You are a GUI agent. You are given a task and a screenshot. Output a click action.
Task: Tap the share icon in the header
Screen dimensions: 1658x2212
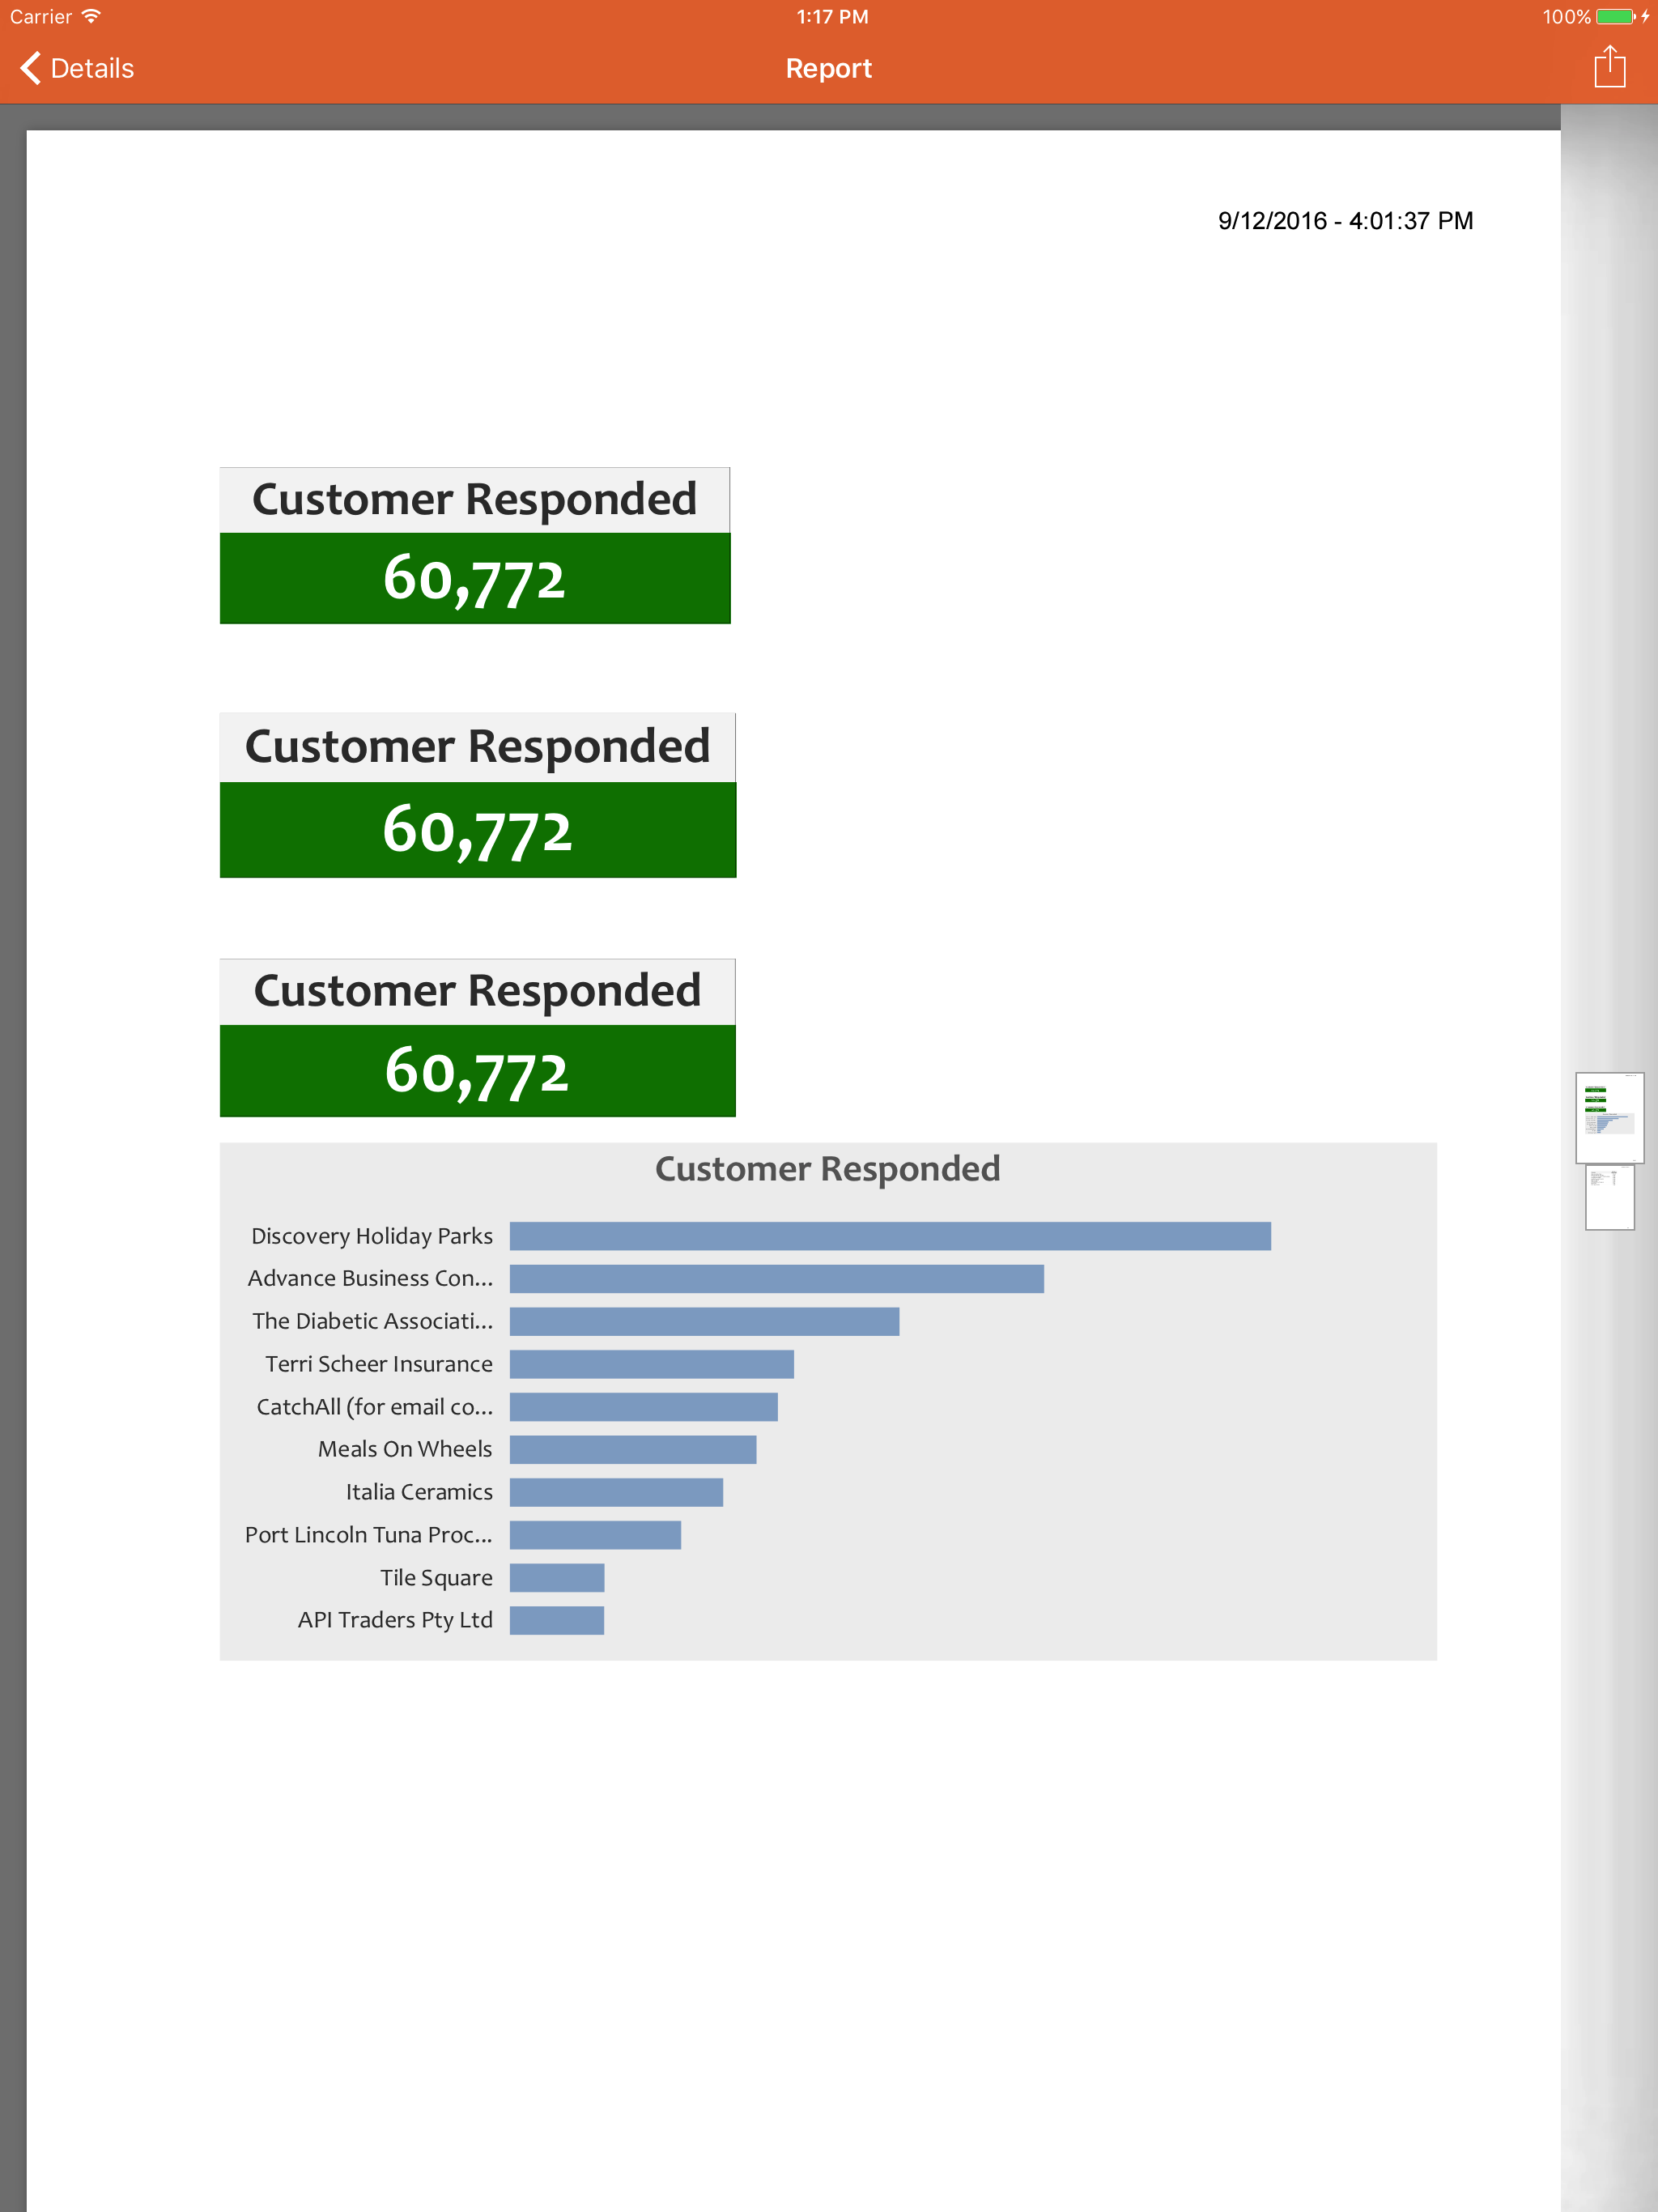1609,67
